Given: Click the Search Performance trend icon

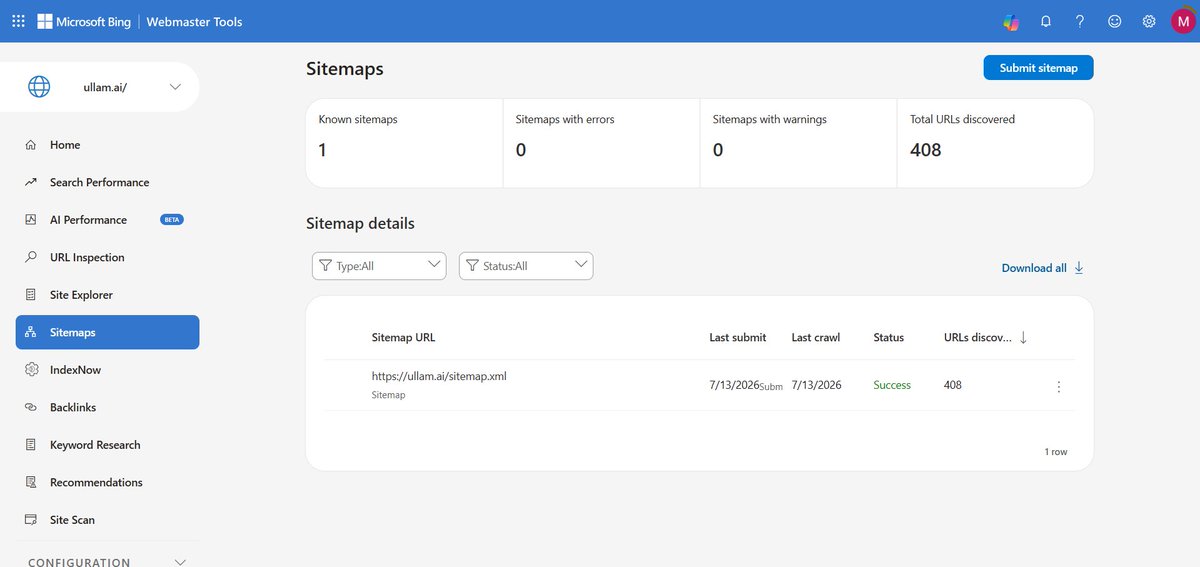Looking at the screenshot, I should tap(30, 182).
